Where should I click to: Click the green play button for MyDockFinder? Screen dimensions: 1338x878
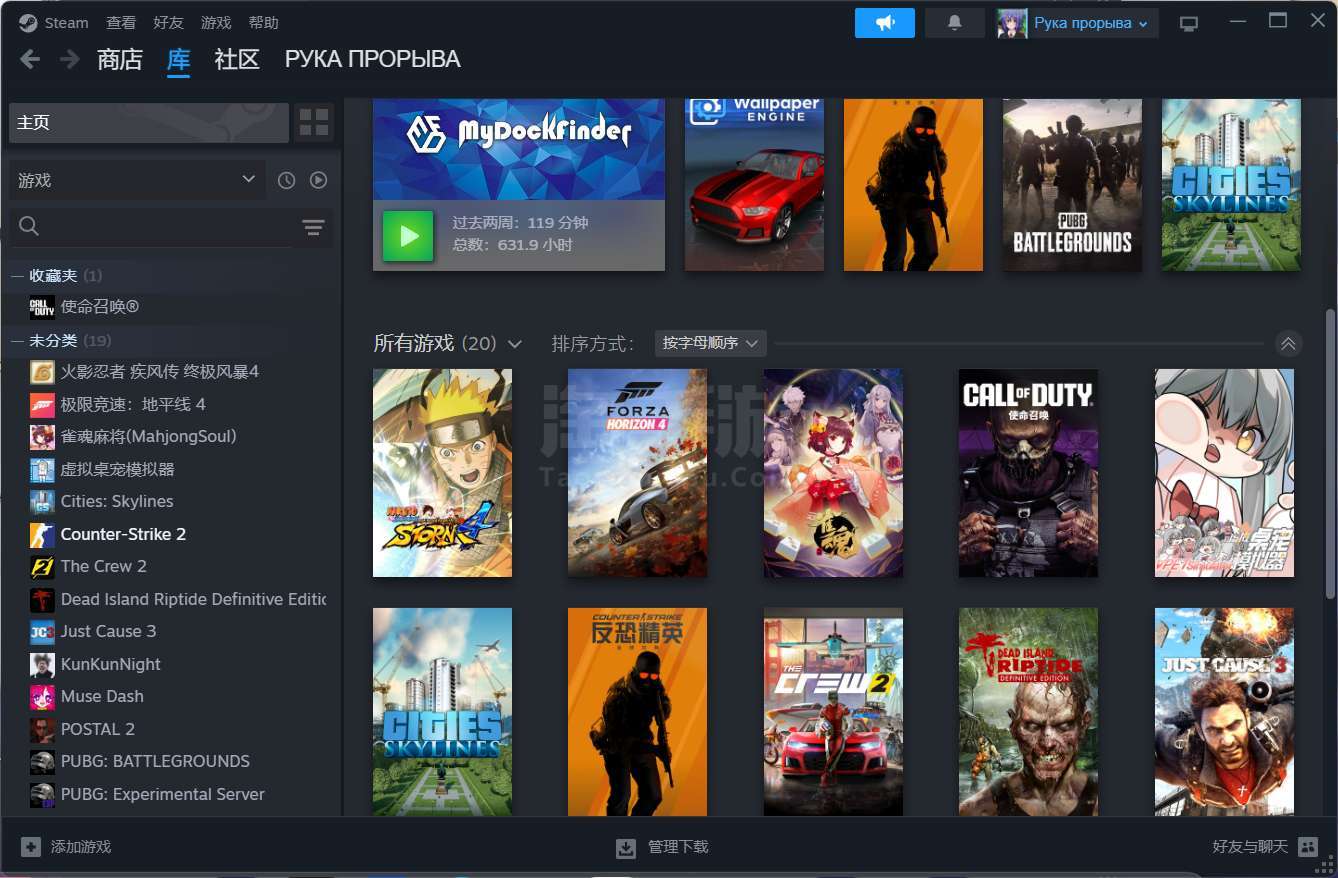[x=408, y=236]
